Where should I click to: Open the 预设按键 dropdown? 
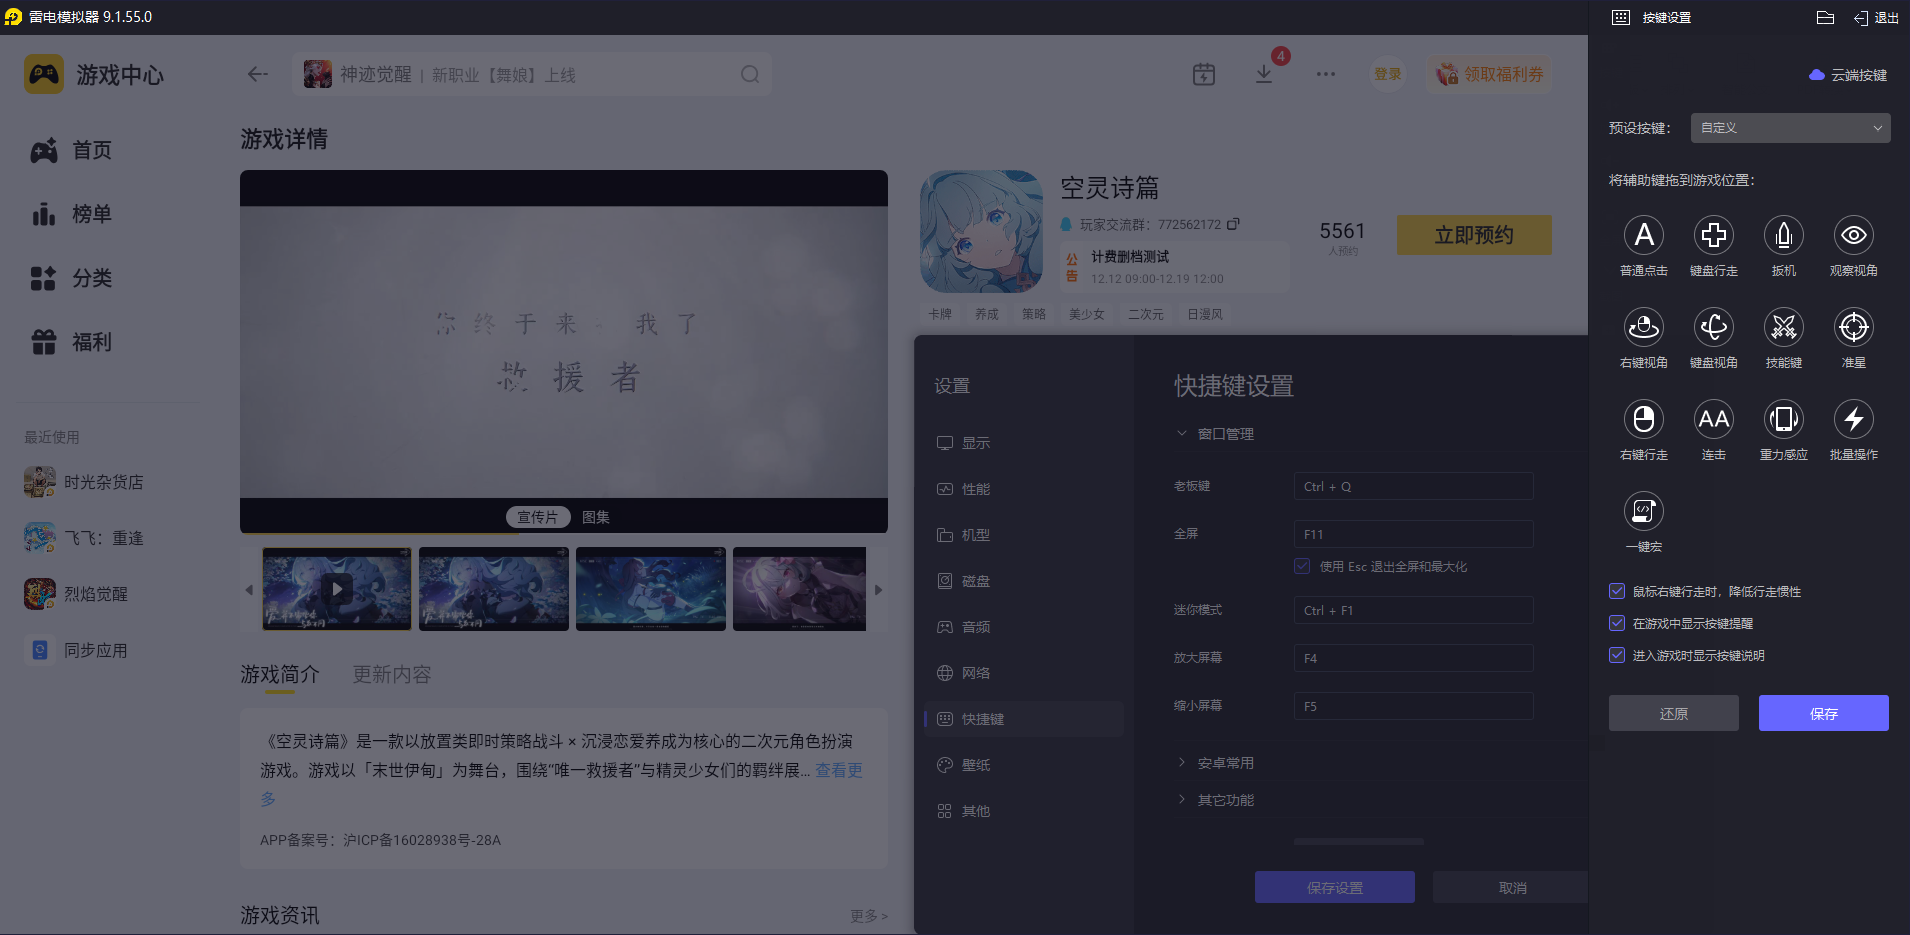[1788, 128]
